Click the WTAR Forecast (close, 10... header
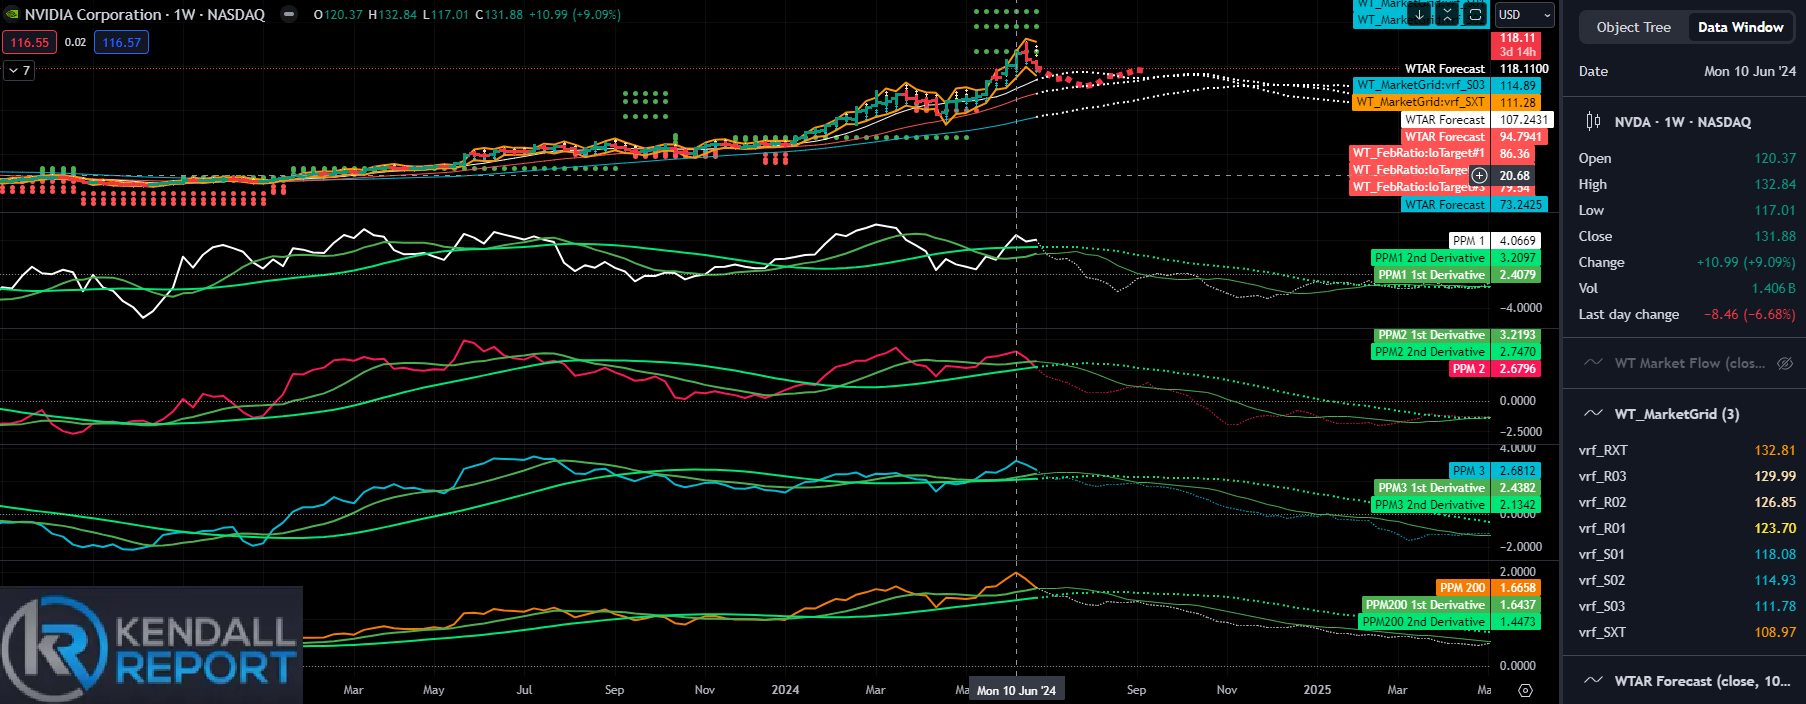This screenshot has width=1806, height=704. tap(1684, 681)
